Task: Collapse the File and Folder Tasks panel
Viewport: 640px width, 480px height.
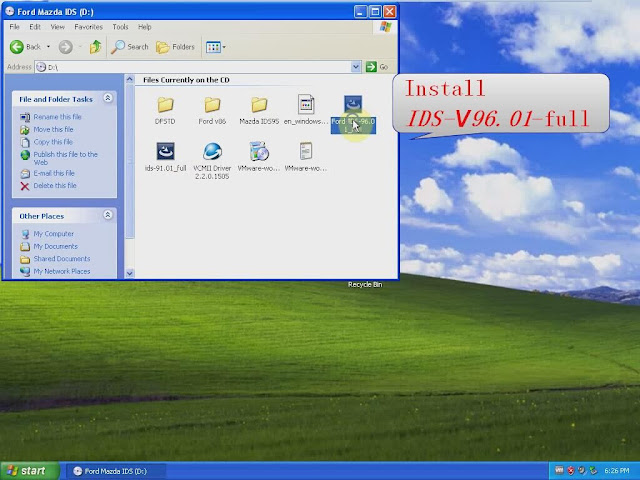Action: click(x=108, y=98)
